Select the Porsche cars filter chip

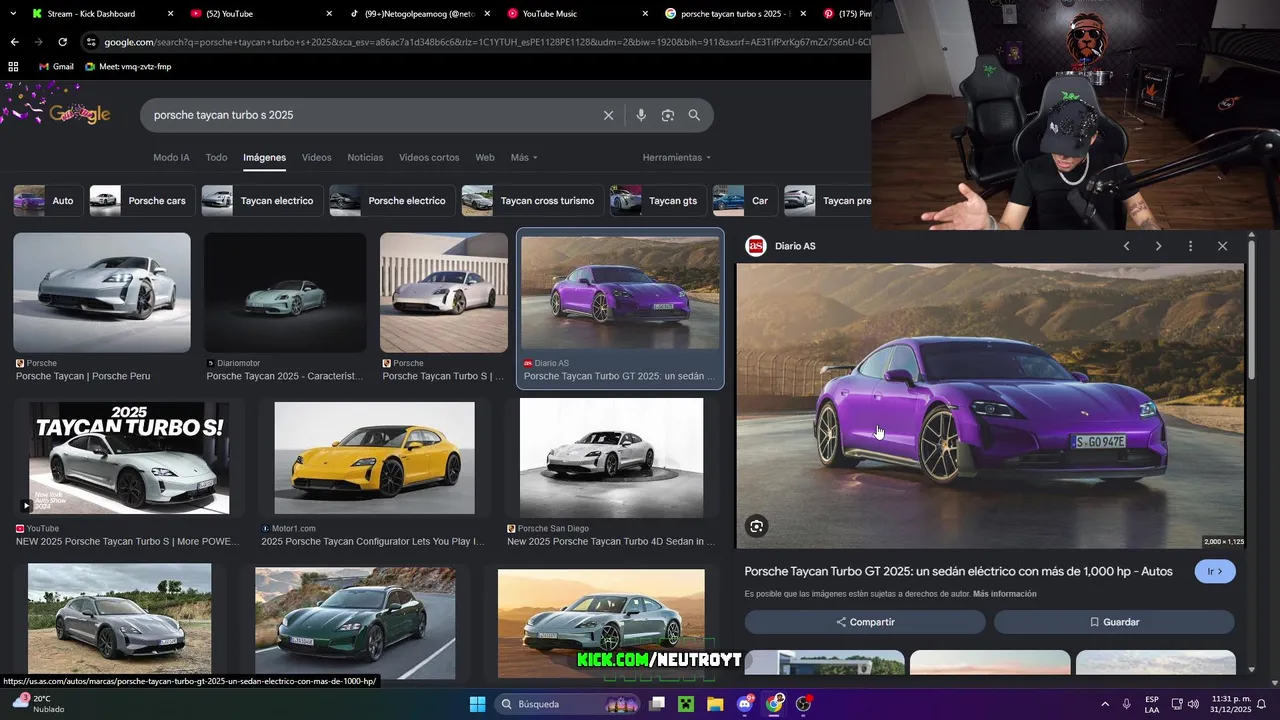click(x=141, y=200)
